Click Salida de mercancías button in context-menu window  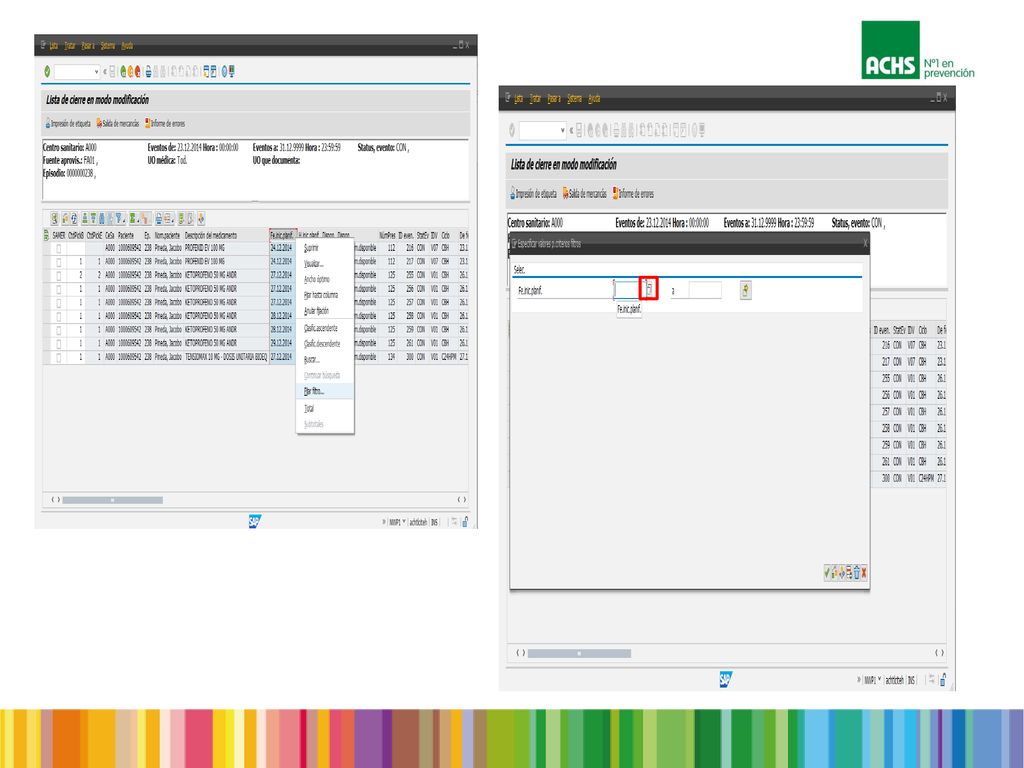pyautogui.click(x=118, y=123)
